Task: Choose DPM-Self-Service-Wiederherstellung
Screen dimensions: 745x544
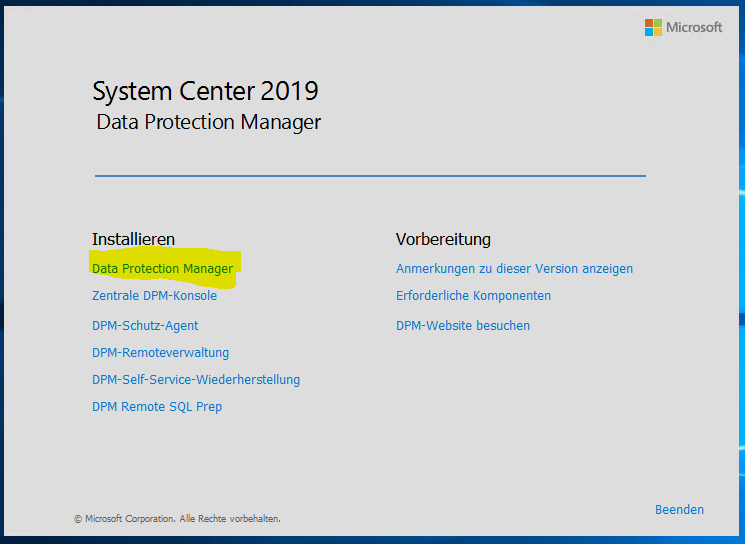Action: click(x=196, y=380)
